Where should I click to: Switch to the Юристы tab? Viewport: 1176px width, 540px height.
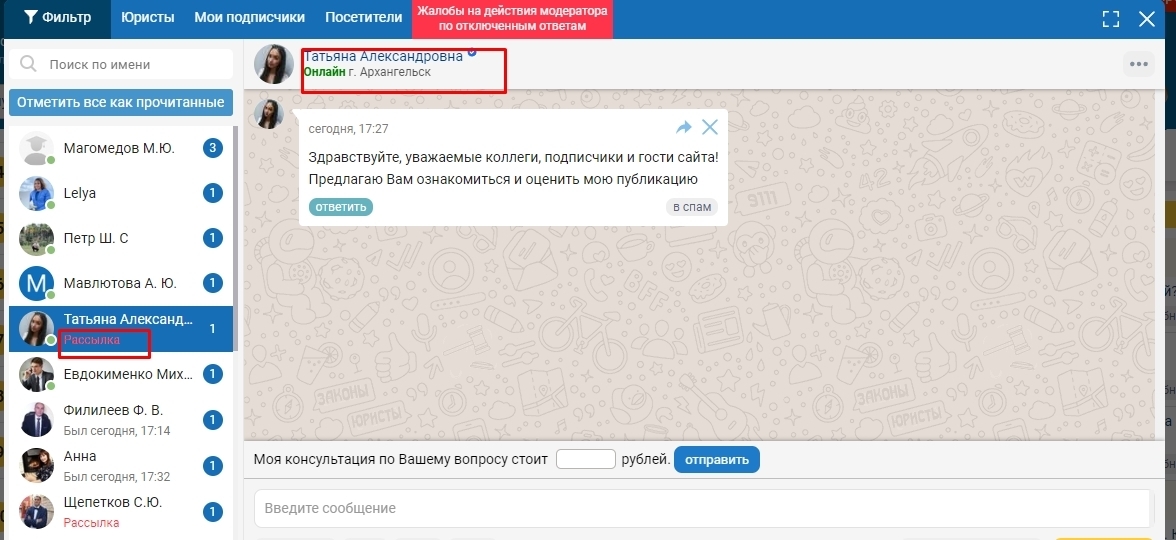148,18
